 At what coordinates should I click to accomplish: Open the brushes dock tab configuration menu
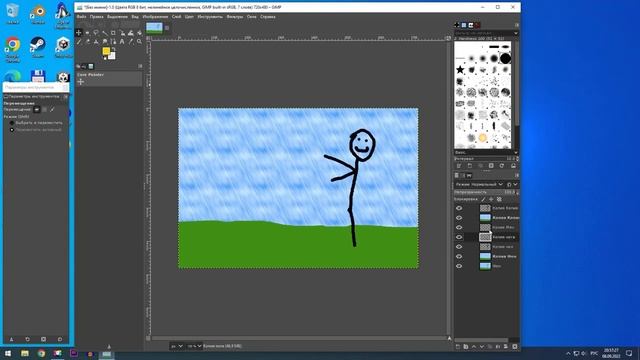[x=516, y=25]
